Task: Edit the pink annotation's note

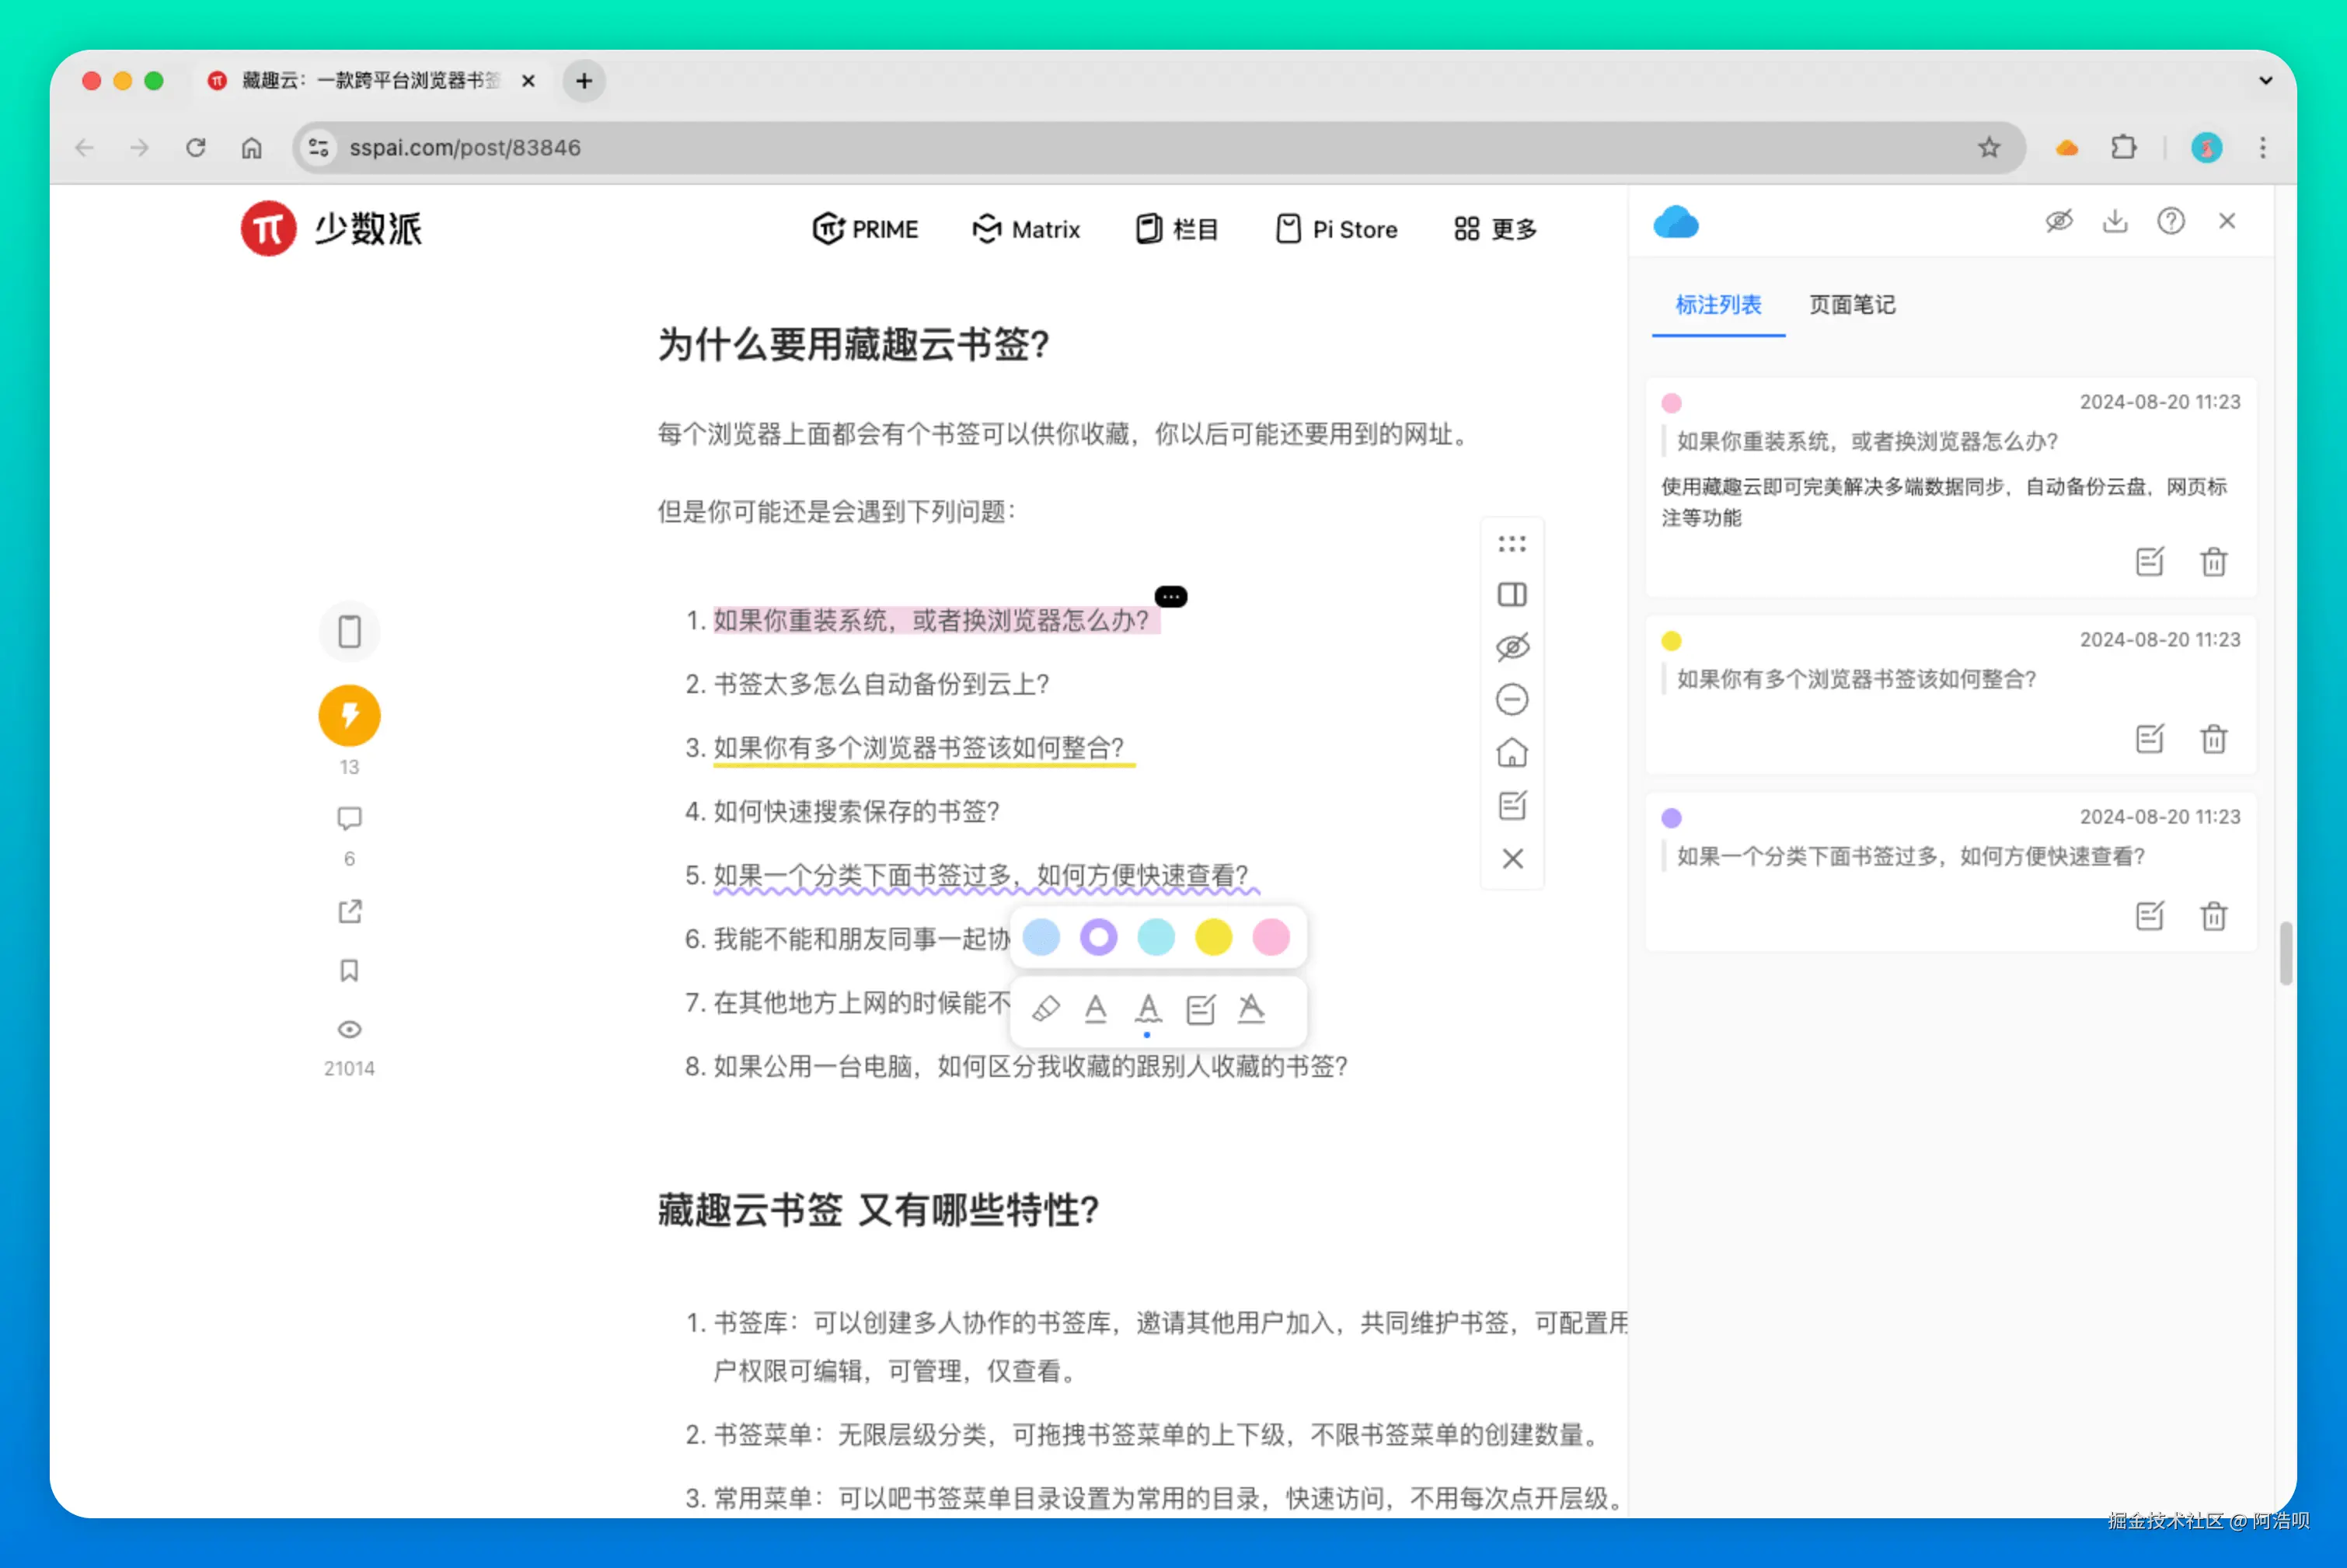Action: (x=2149, y=561)
